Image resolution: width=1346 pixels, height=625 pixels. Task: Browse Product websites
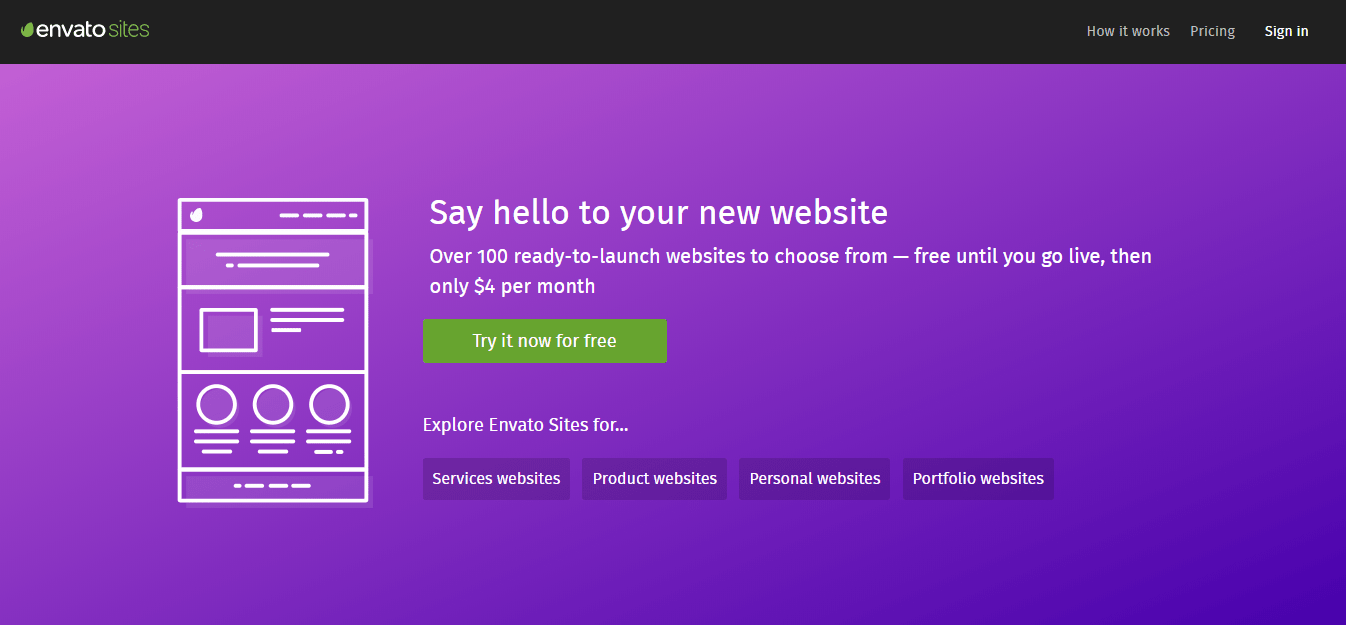pos(654,479)
